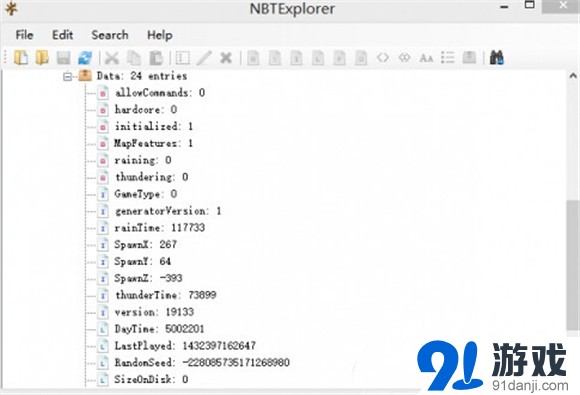Open the File menu

click(x=24, y=35)
